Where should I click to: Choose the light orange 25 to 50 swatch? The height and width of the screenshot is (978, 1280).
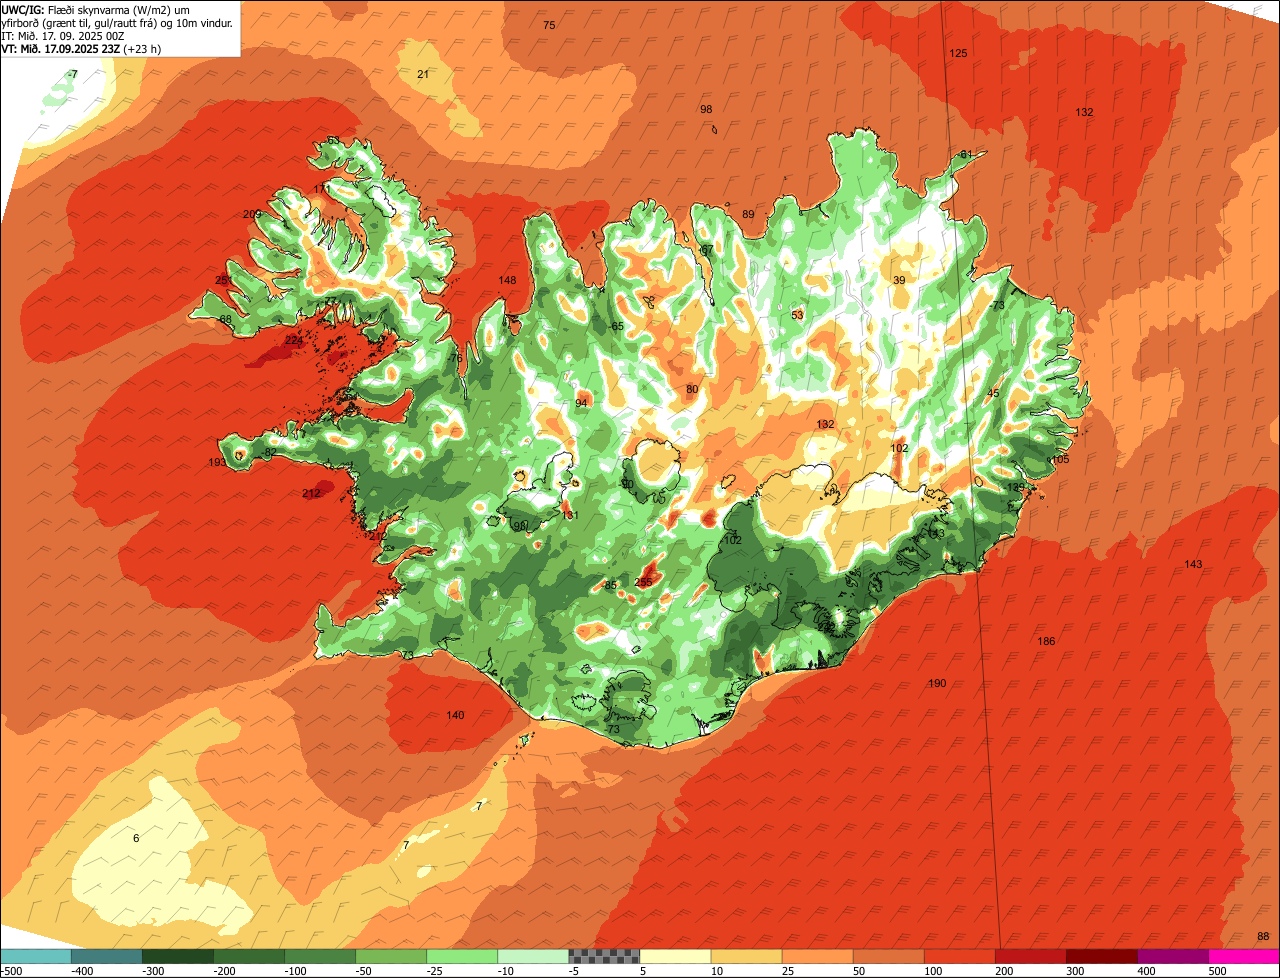tap(816, 956)
